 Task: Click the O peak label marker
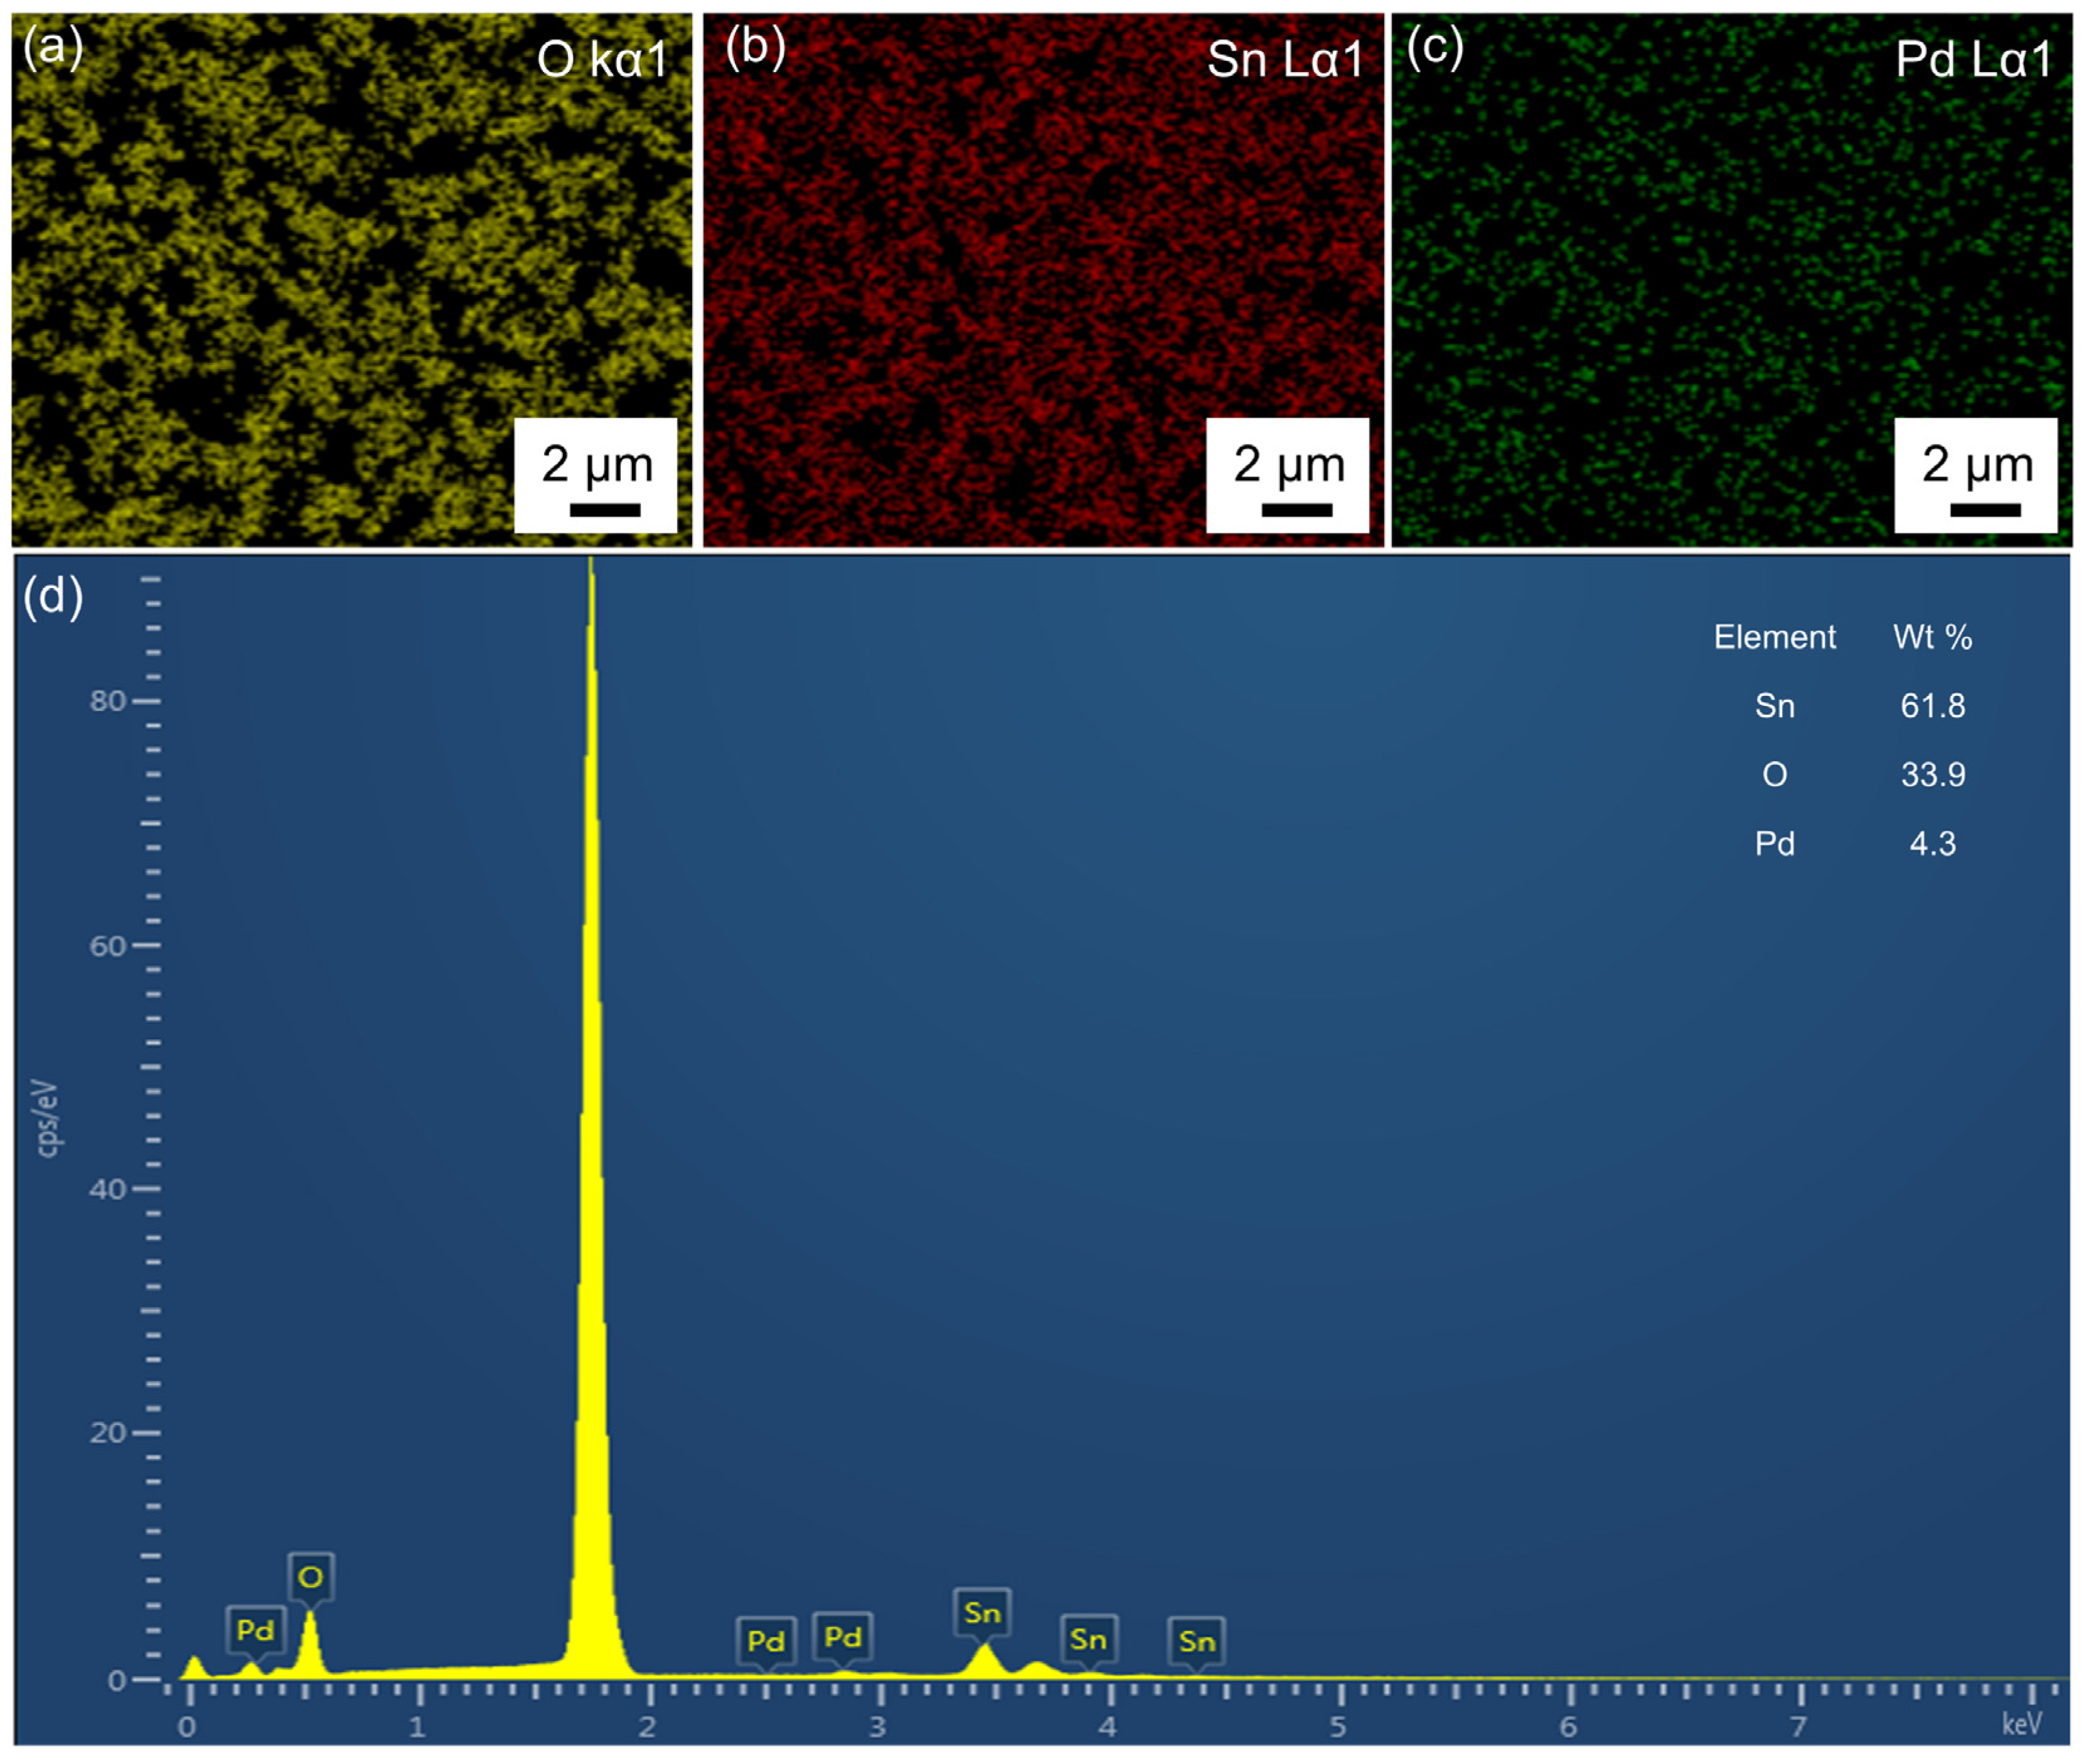pos(310,1577)
